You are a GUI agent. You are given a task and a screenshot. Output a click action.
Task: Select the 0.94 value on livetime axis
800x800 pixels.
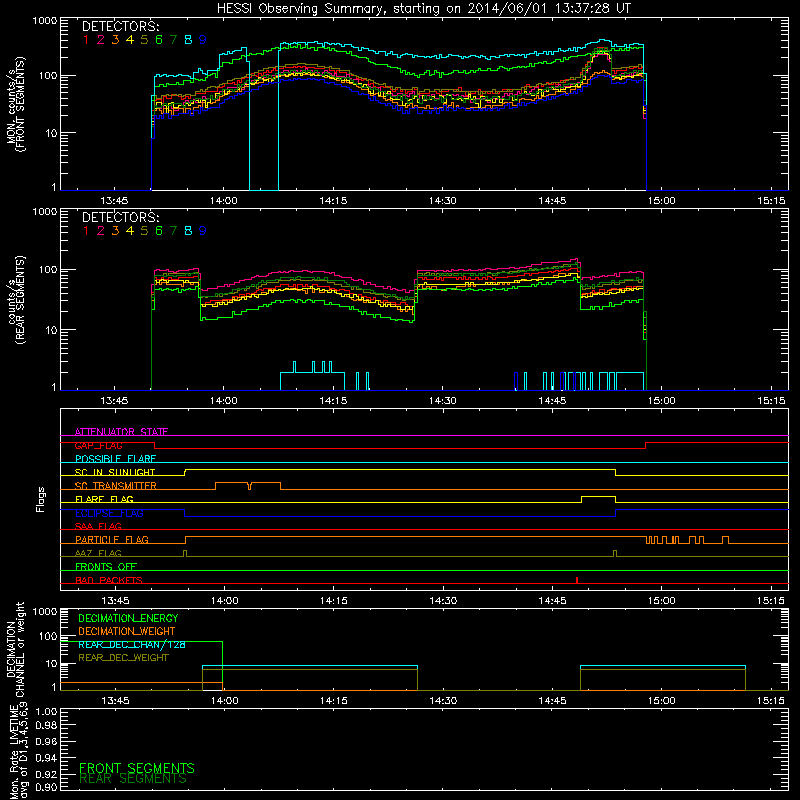tap(46, 758)
